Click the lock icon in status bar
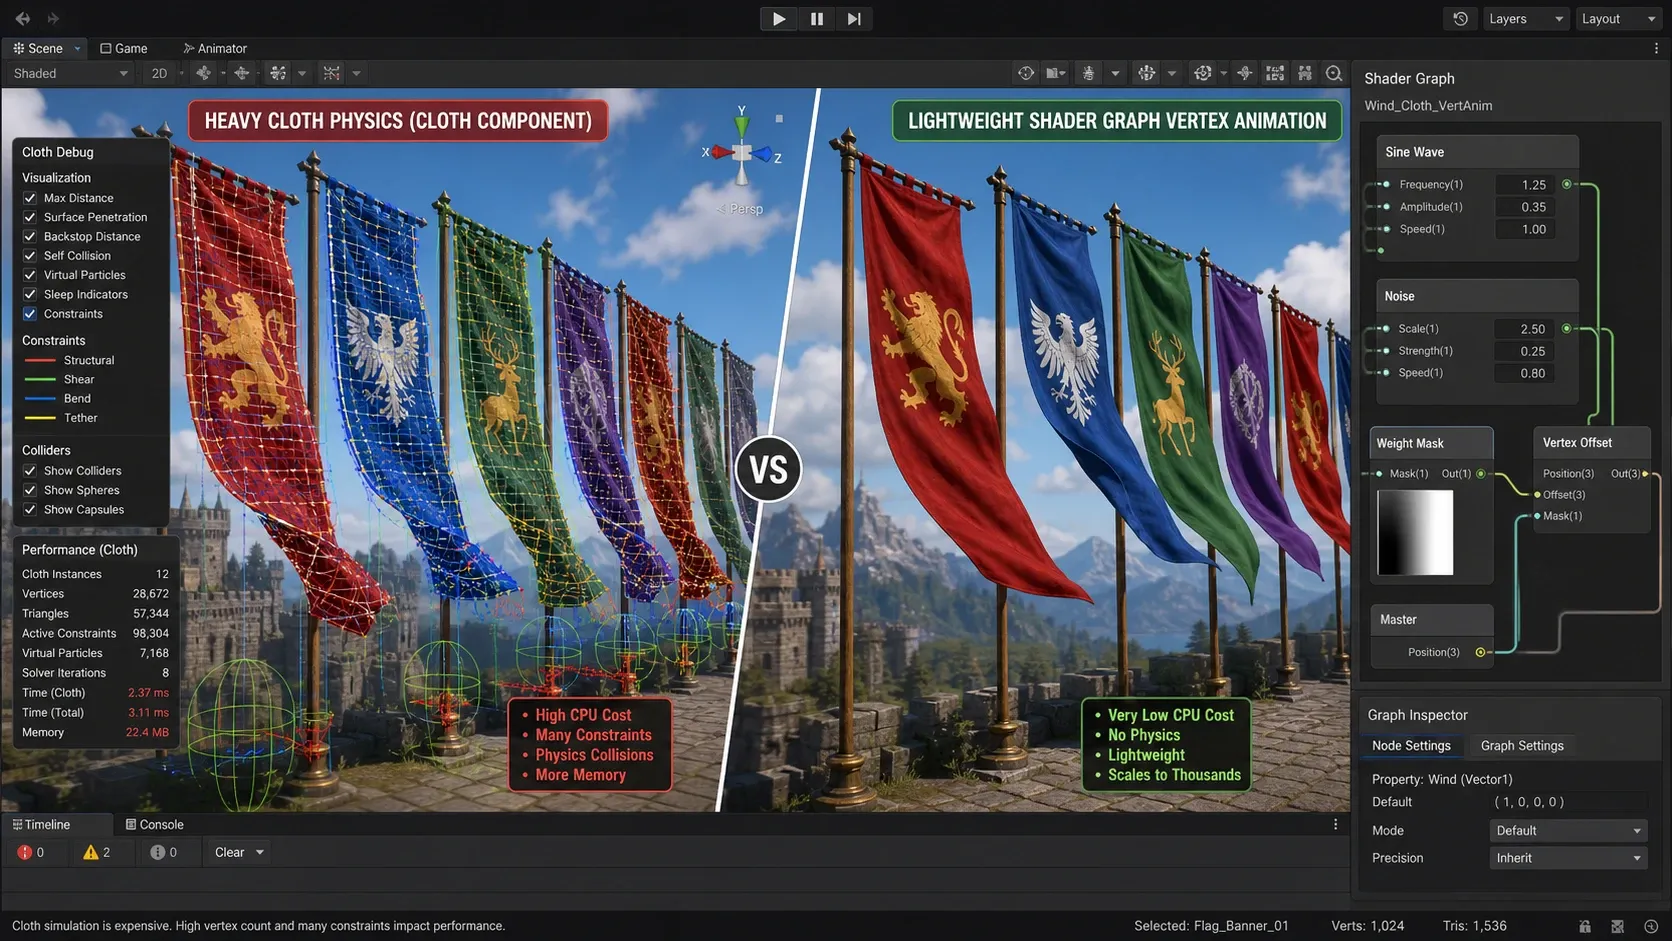 tap(1585, 926)
